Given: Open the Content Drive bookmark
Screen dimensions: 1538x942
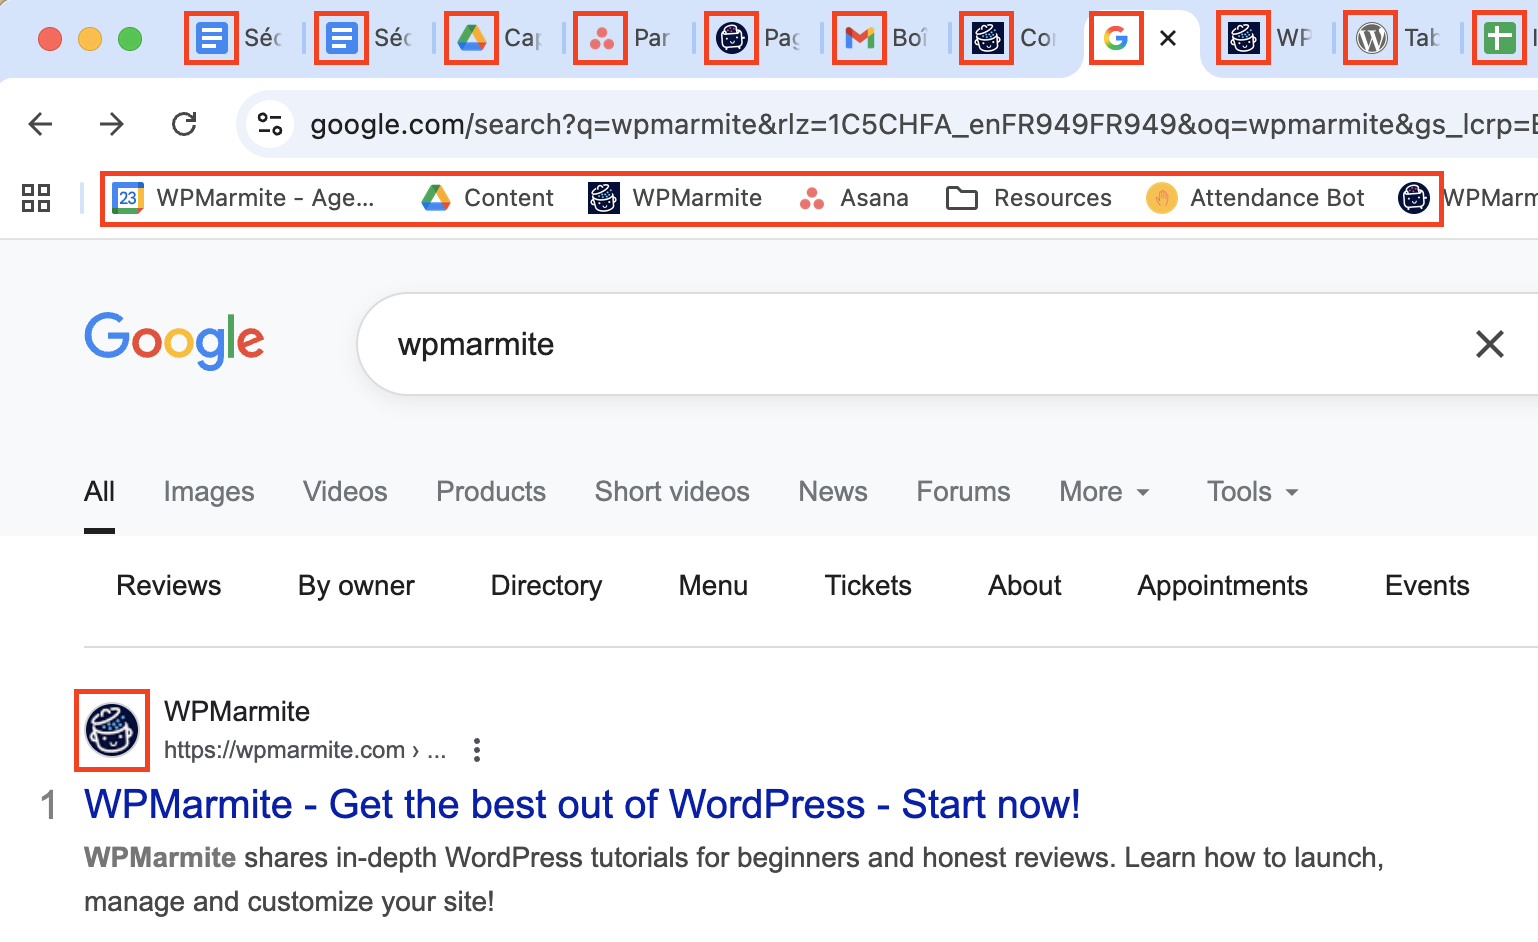Looking at the screenshot, I should [488, 198].
